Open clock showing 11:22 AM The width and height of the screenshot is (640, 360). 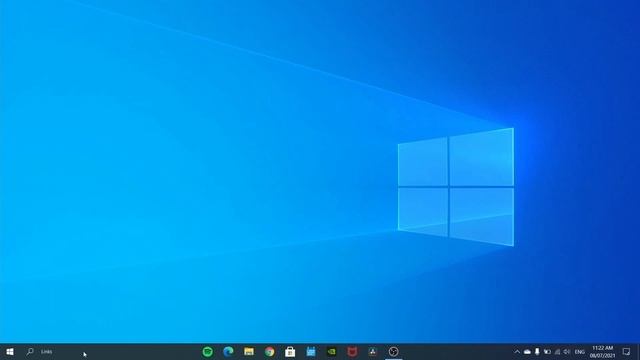(602, 352)
